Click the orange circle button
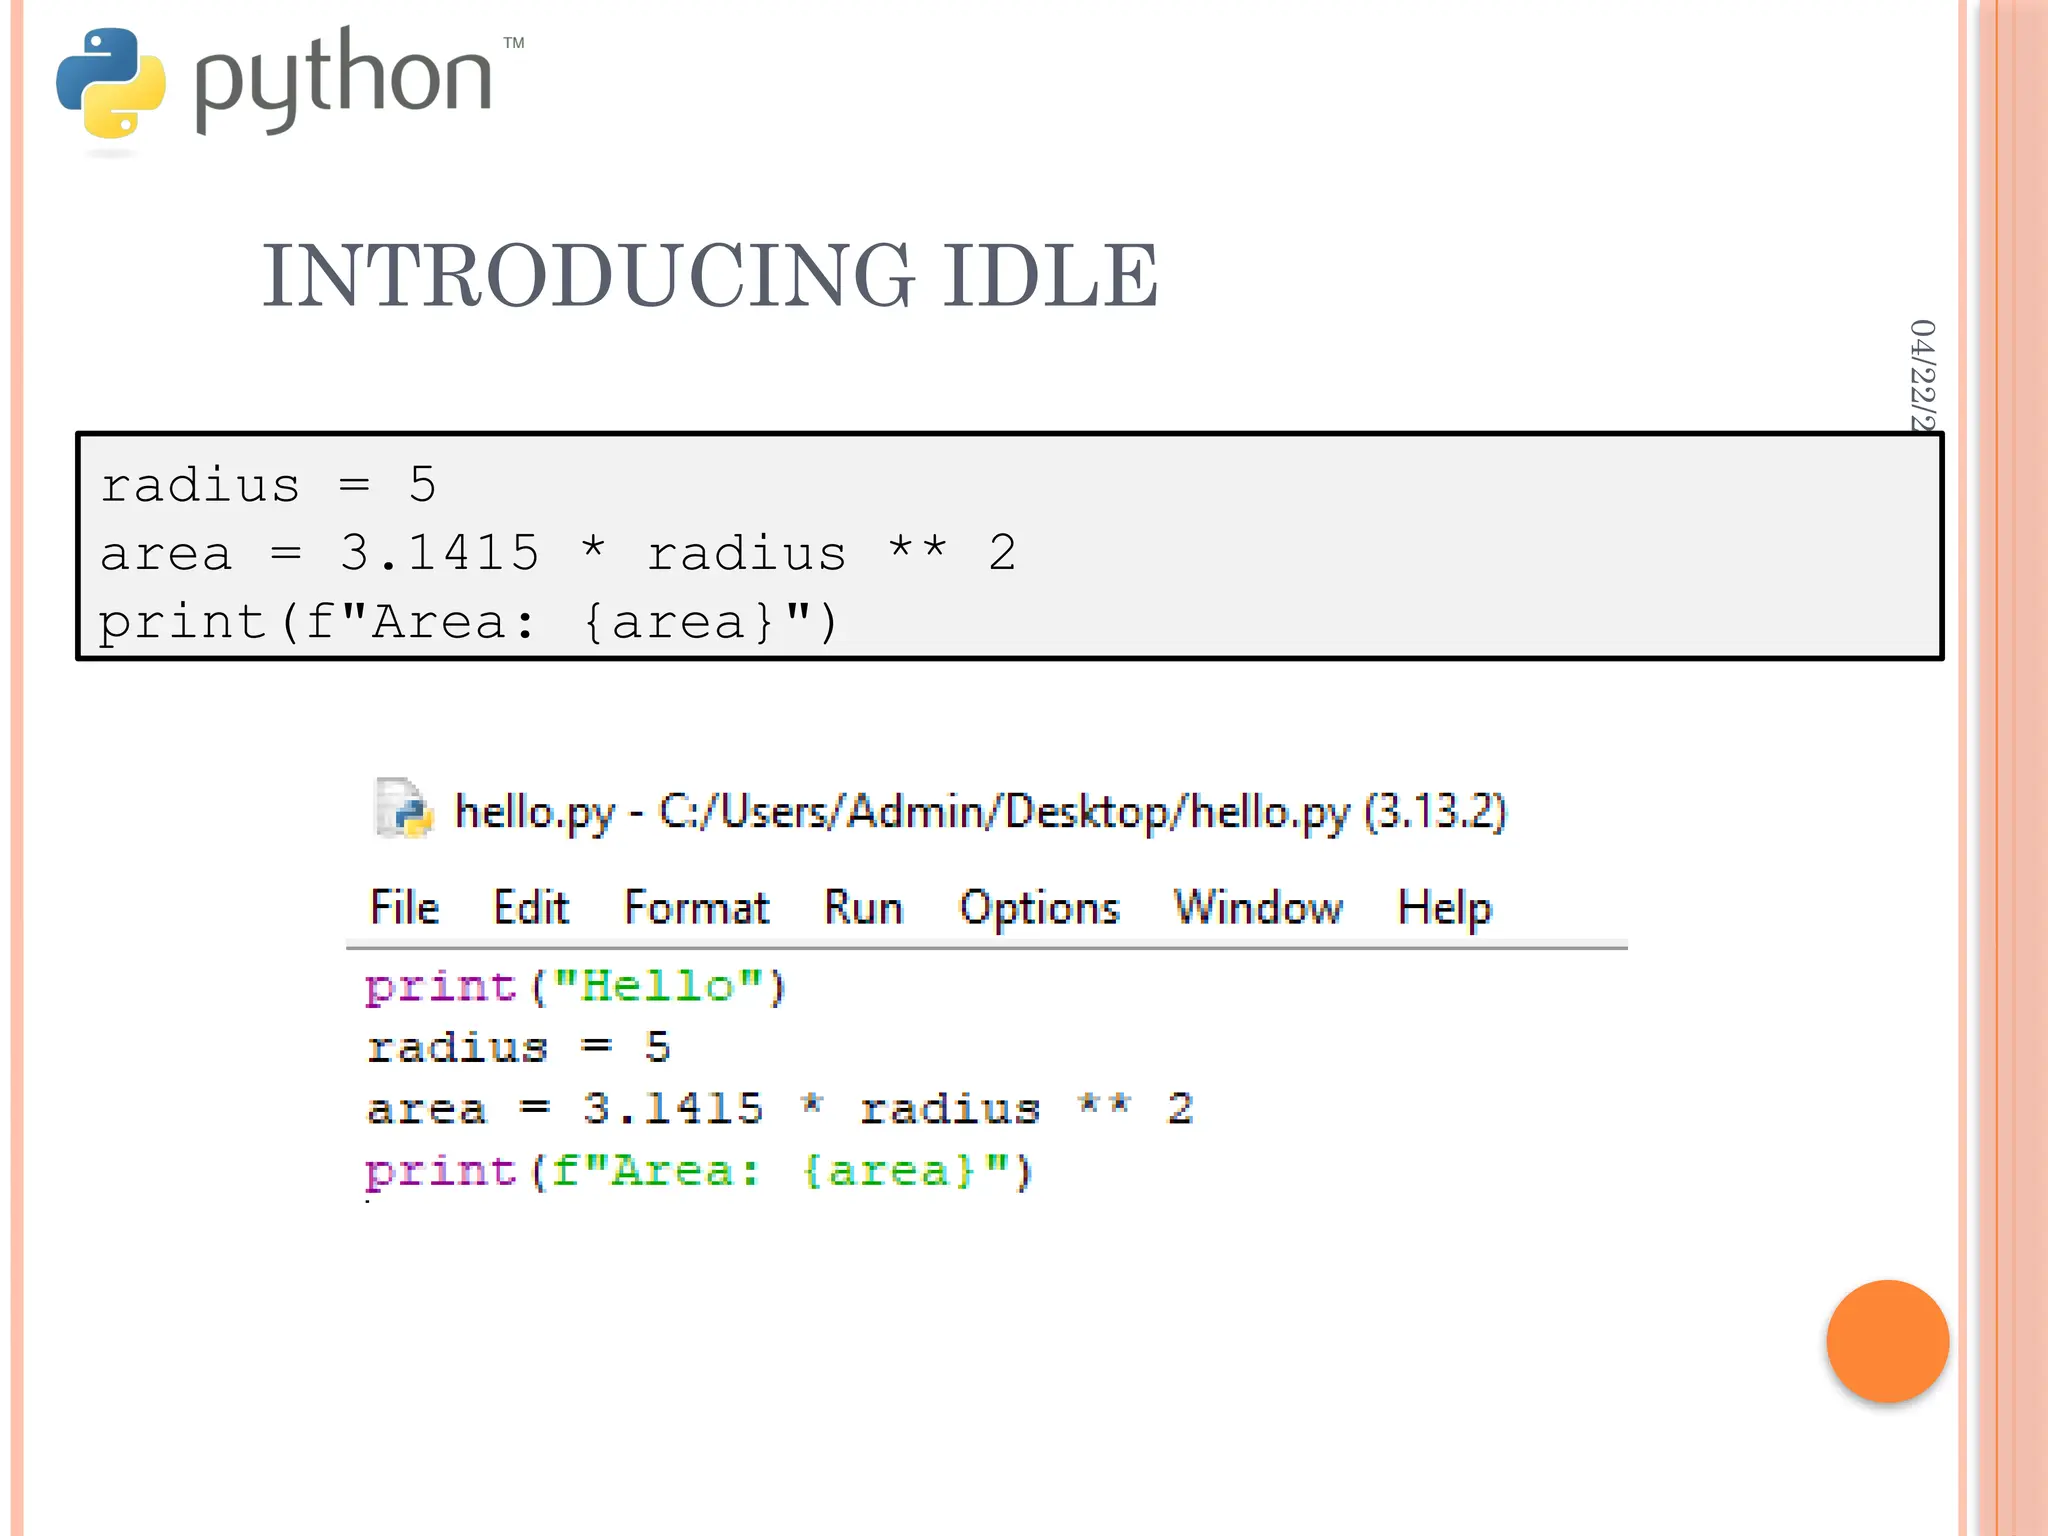The height and width of the screenshot is (1536, 2048). coord(1887,1341)
